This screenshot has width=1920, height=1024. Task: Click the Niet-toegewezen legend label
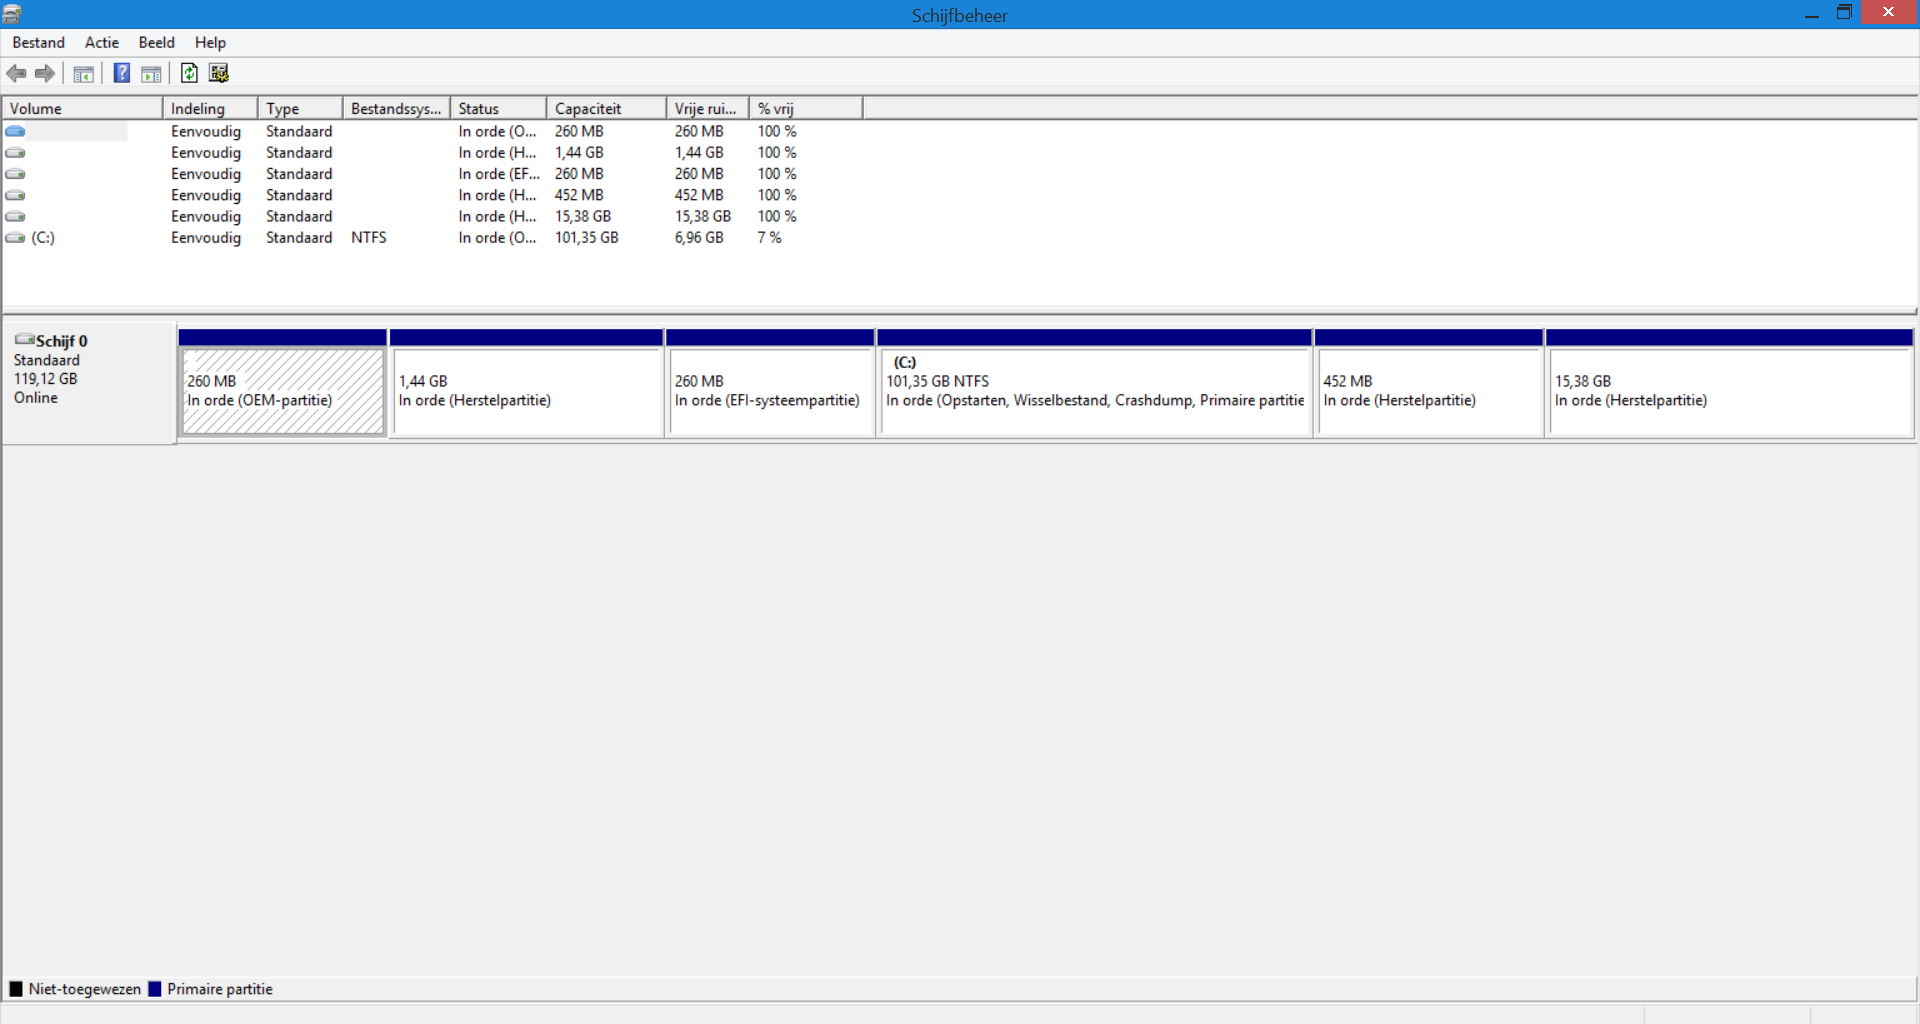[x=85, y=989]
